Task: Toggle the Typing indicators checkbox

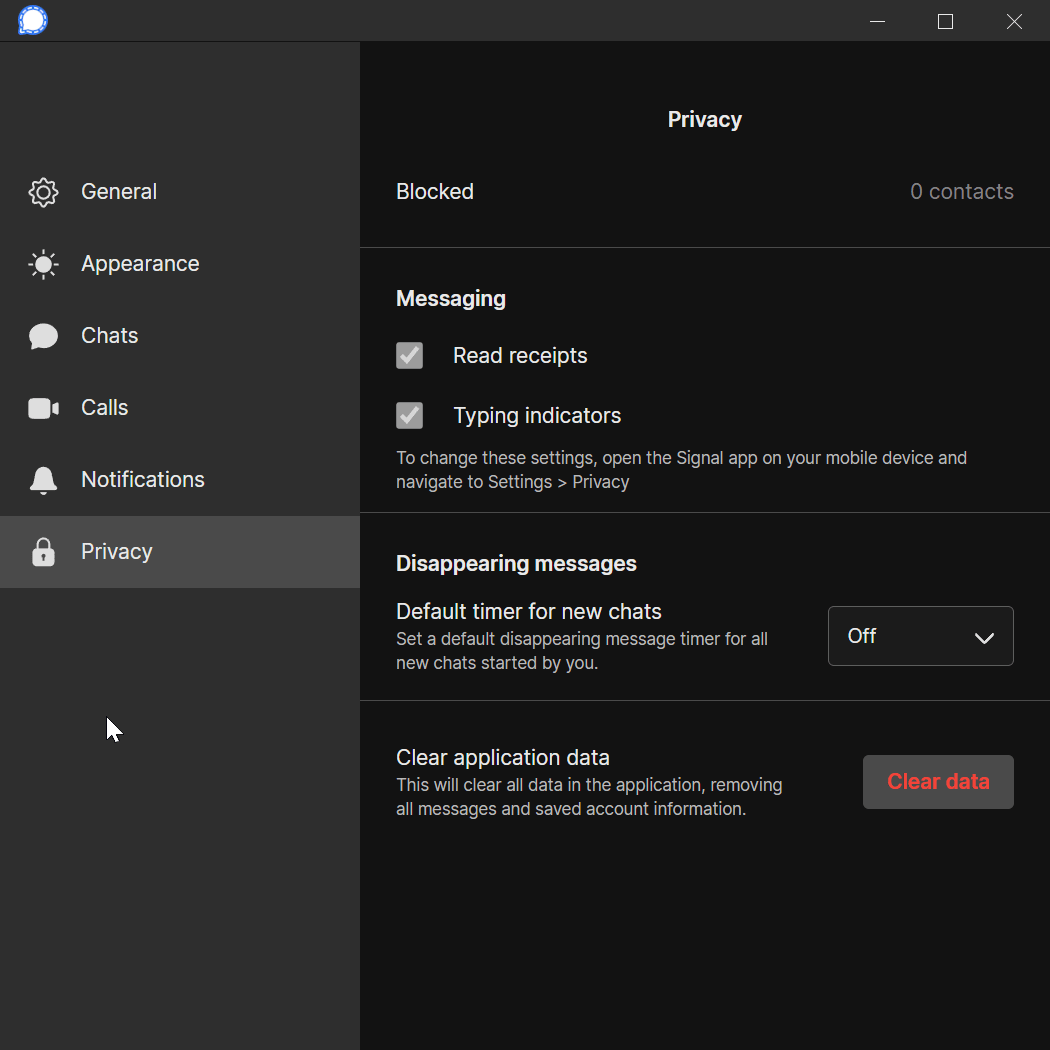Action: click(x=409, y=415)
